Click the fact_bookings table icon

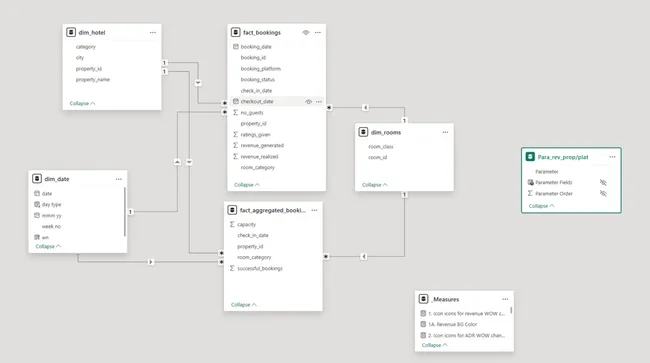tap(235, 32)
